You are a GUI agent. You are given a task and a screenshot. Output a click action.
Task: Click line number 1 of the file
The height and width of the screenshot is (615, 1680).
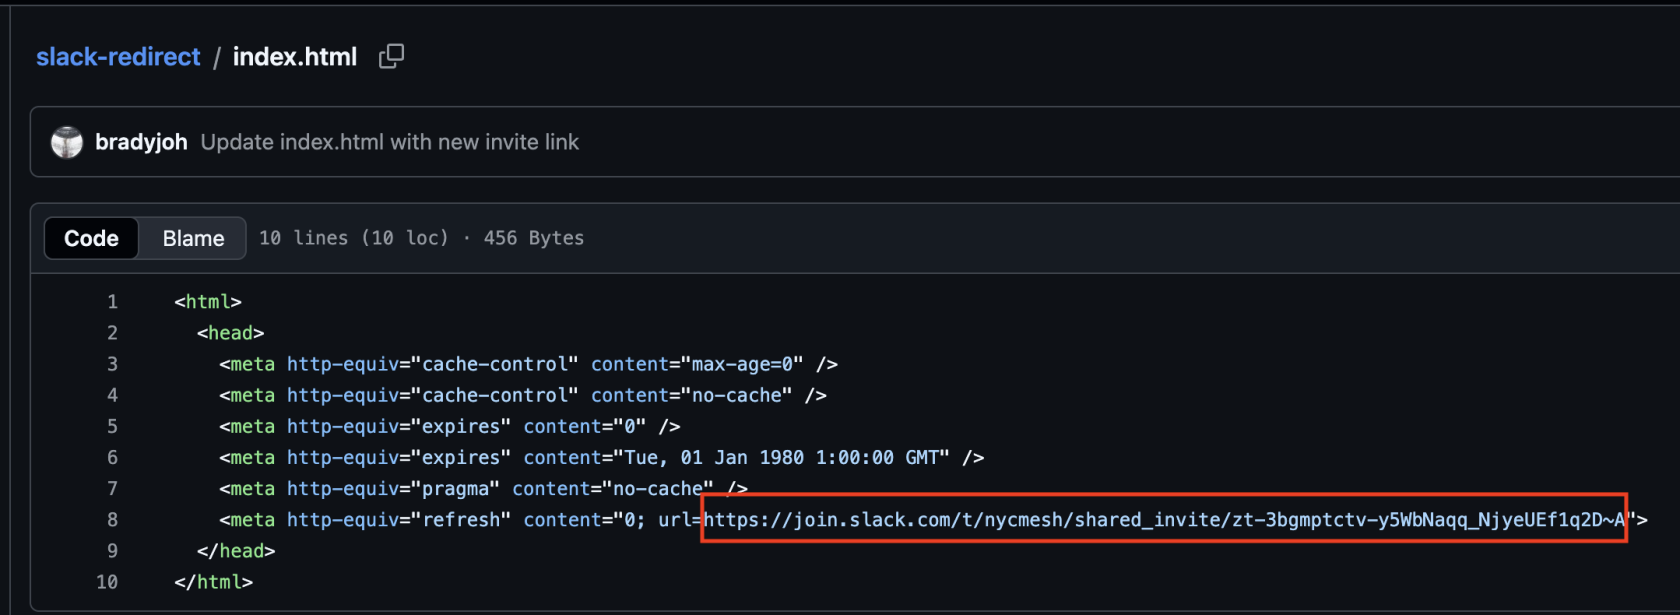tap(112, 301)
